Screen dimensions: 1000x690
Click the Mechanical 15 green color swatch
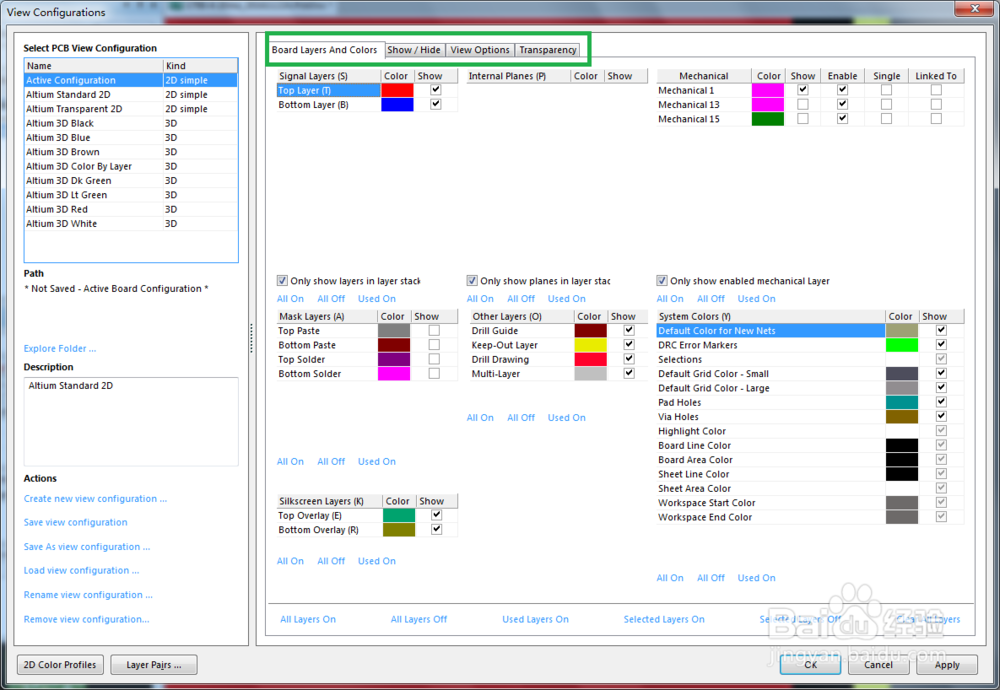point(768,119)
